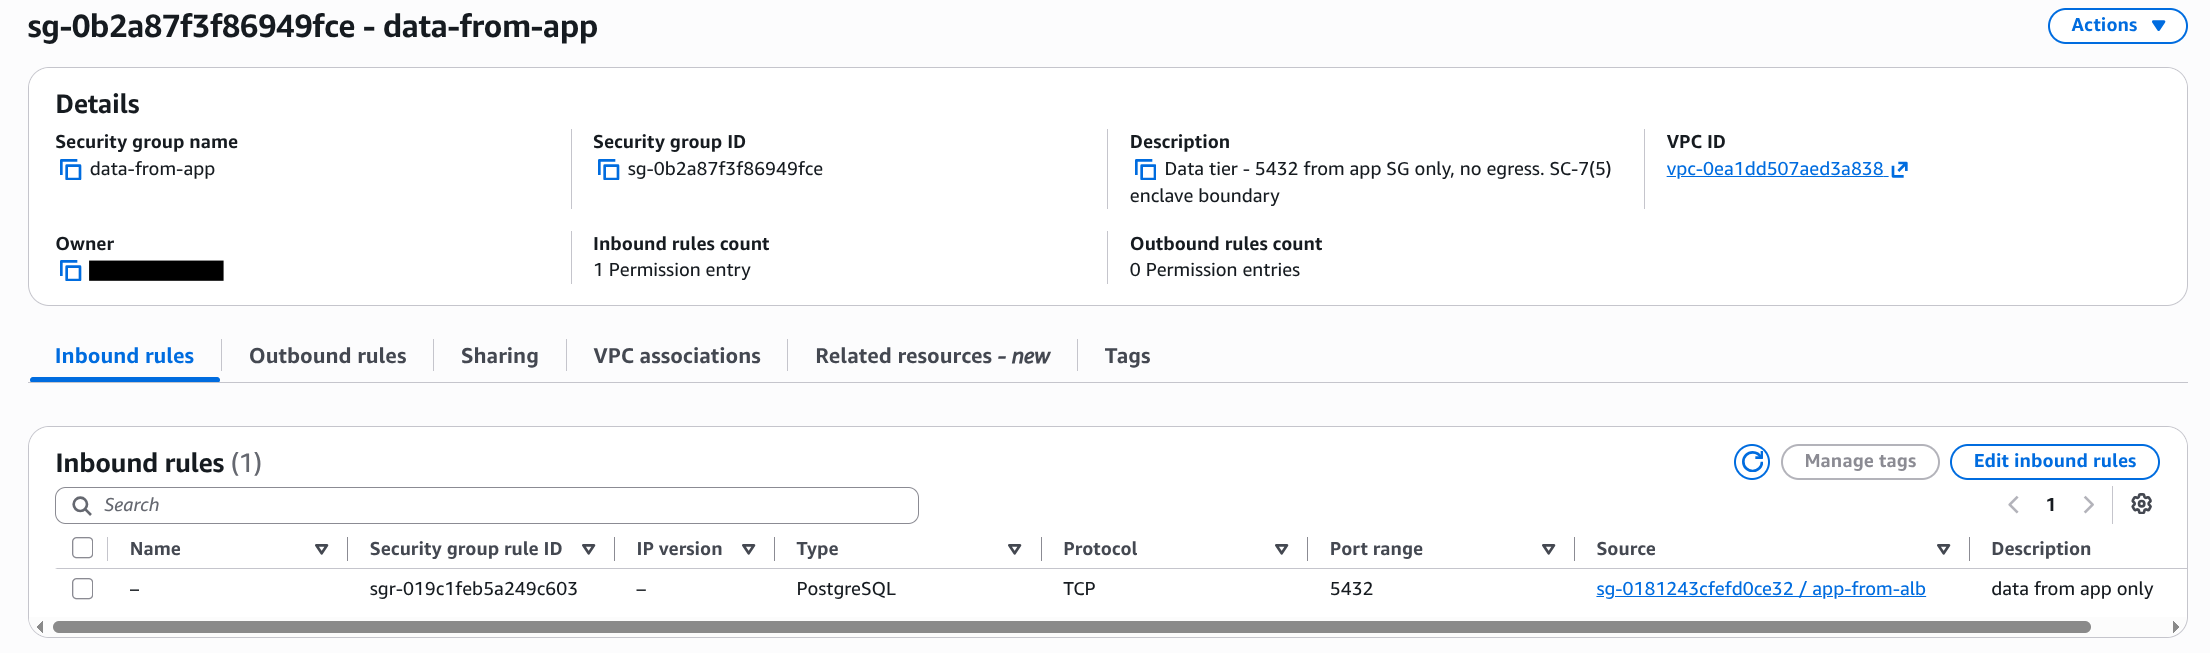
Task: Open the Sharing tab
Action: (499, 356)
